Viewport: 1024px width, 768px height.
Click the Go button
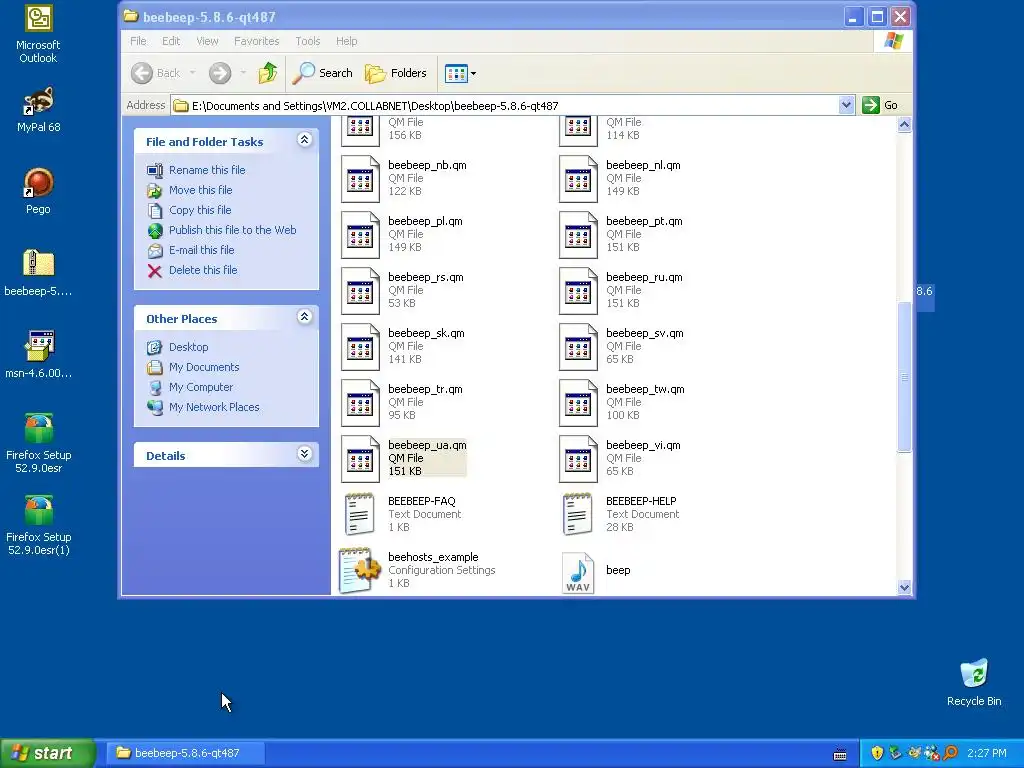click(880, 105)
